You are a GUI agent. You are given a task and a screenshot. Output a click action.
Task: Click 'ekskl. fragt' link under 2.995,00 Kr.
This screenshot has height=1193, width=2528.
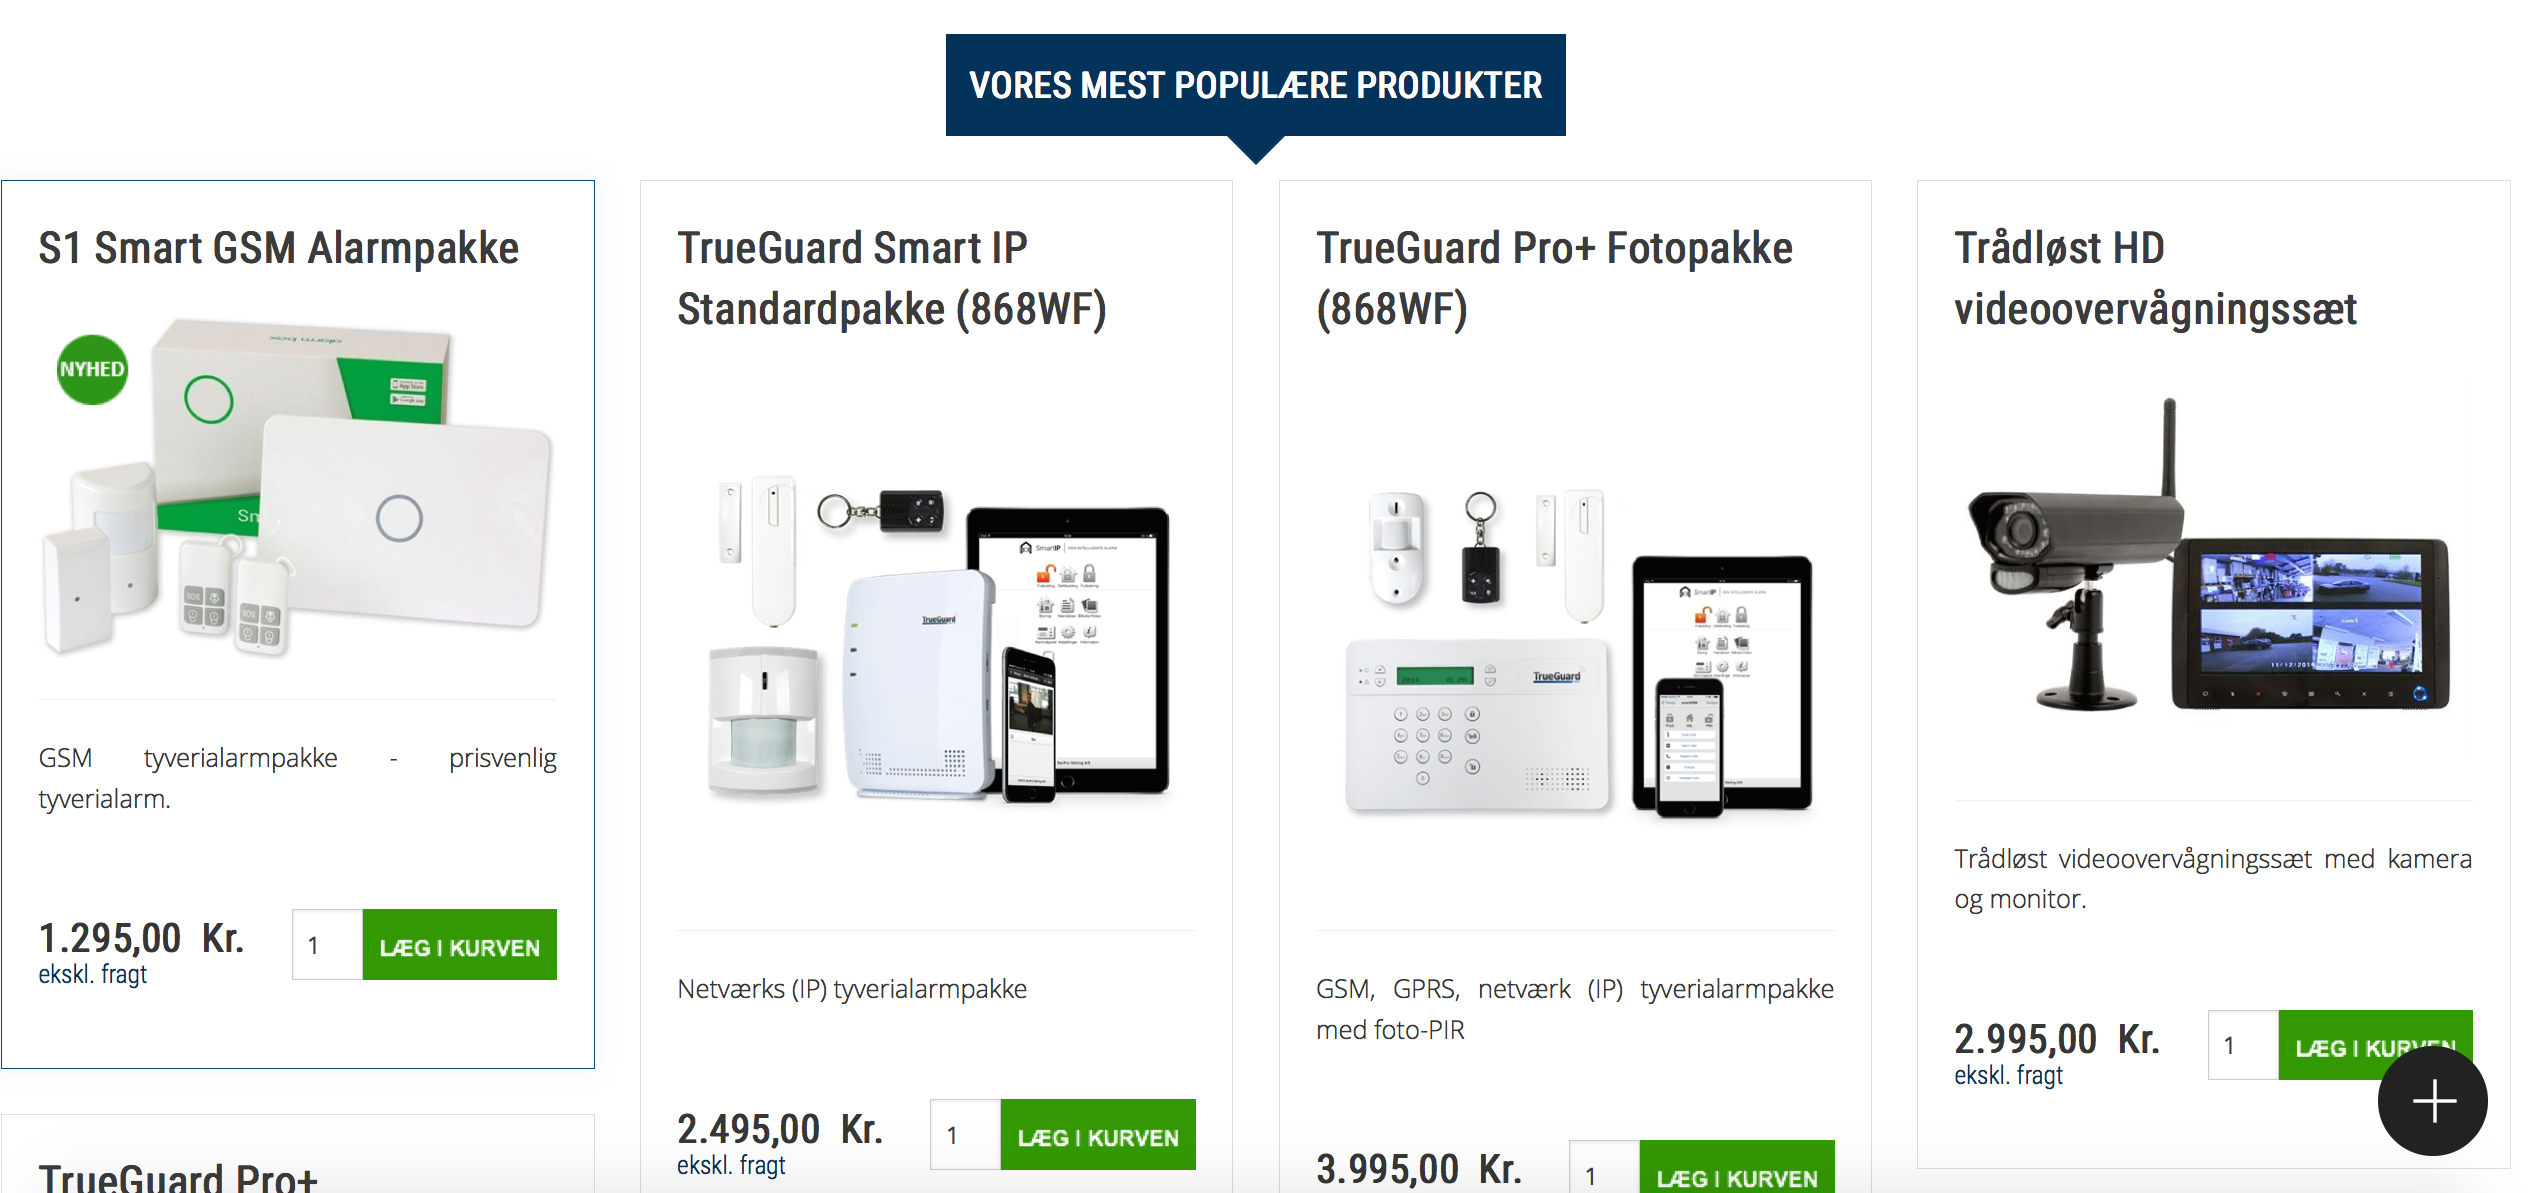(x=2008, y=1075)
